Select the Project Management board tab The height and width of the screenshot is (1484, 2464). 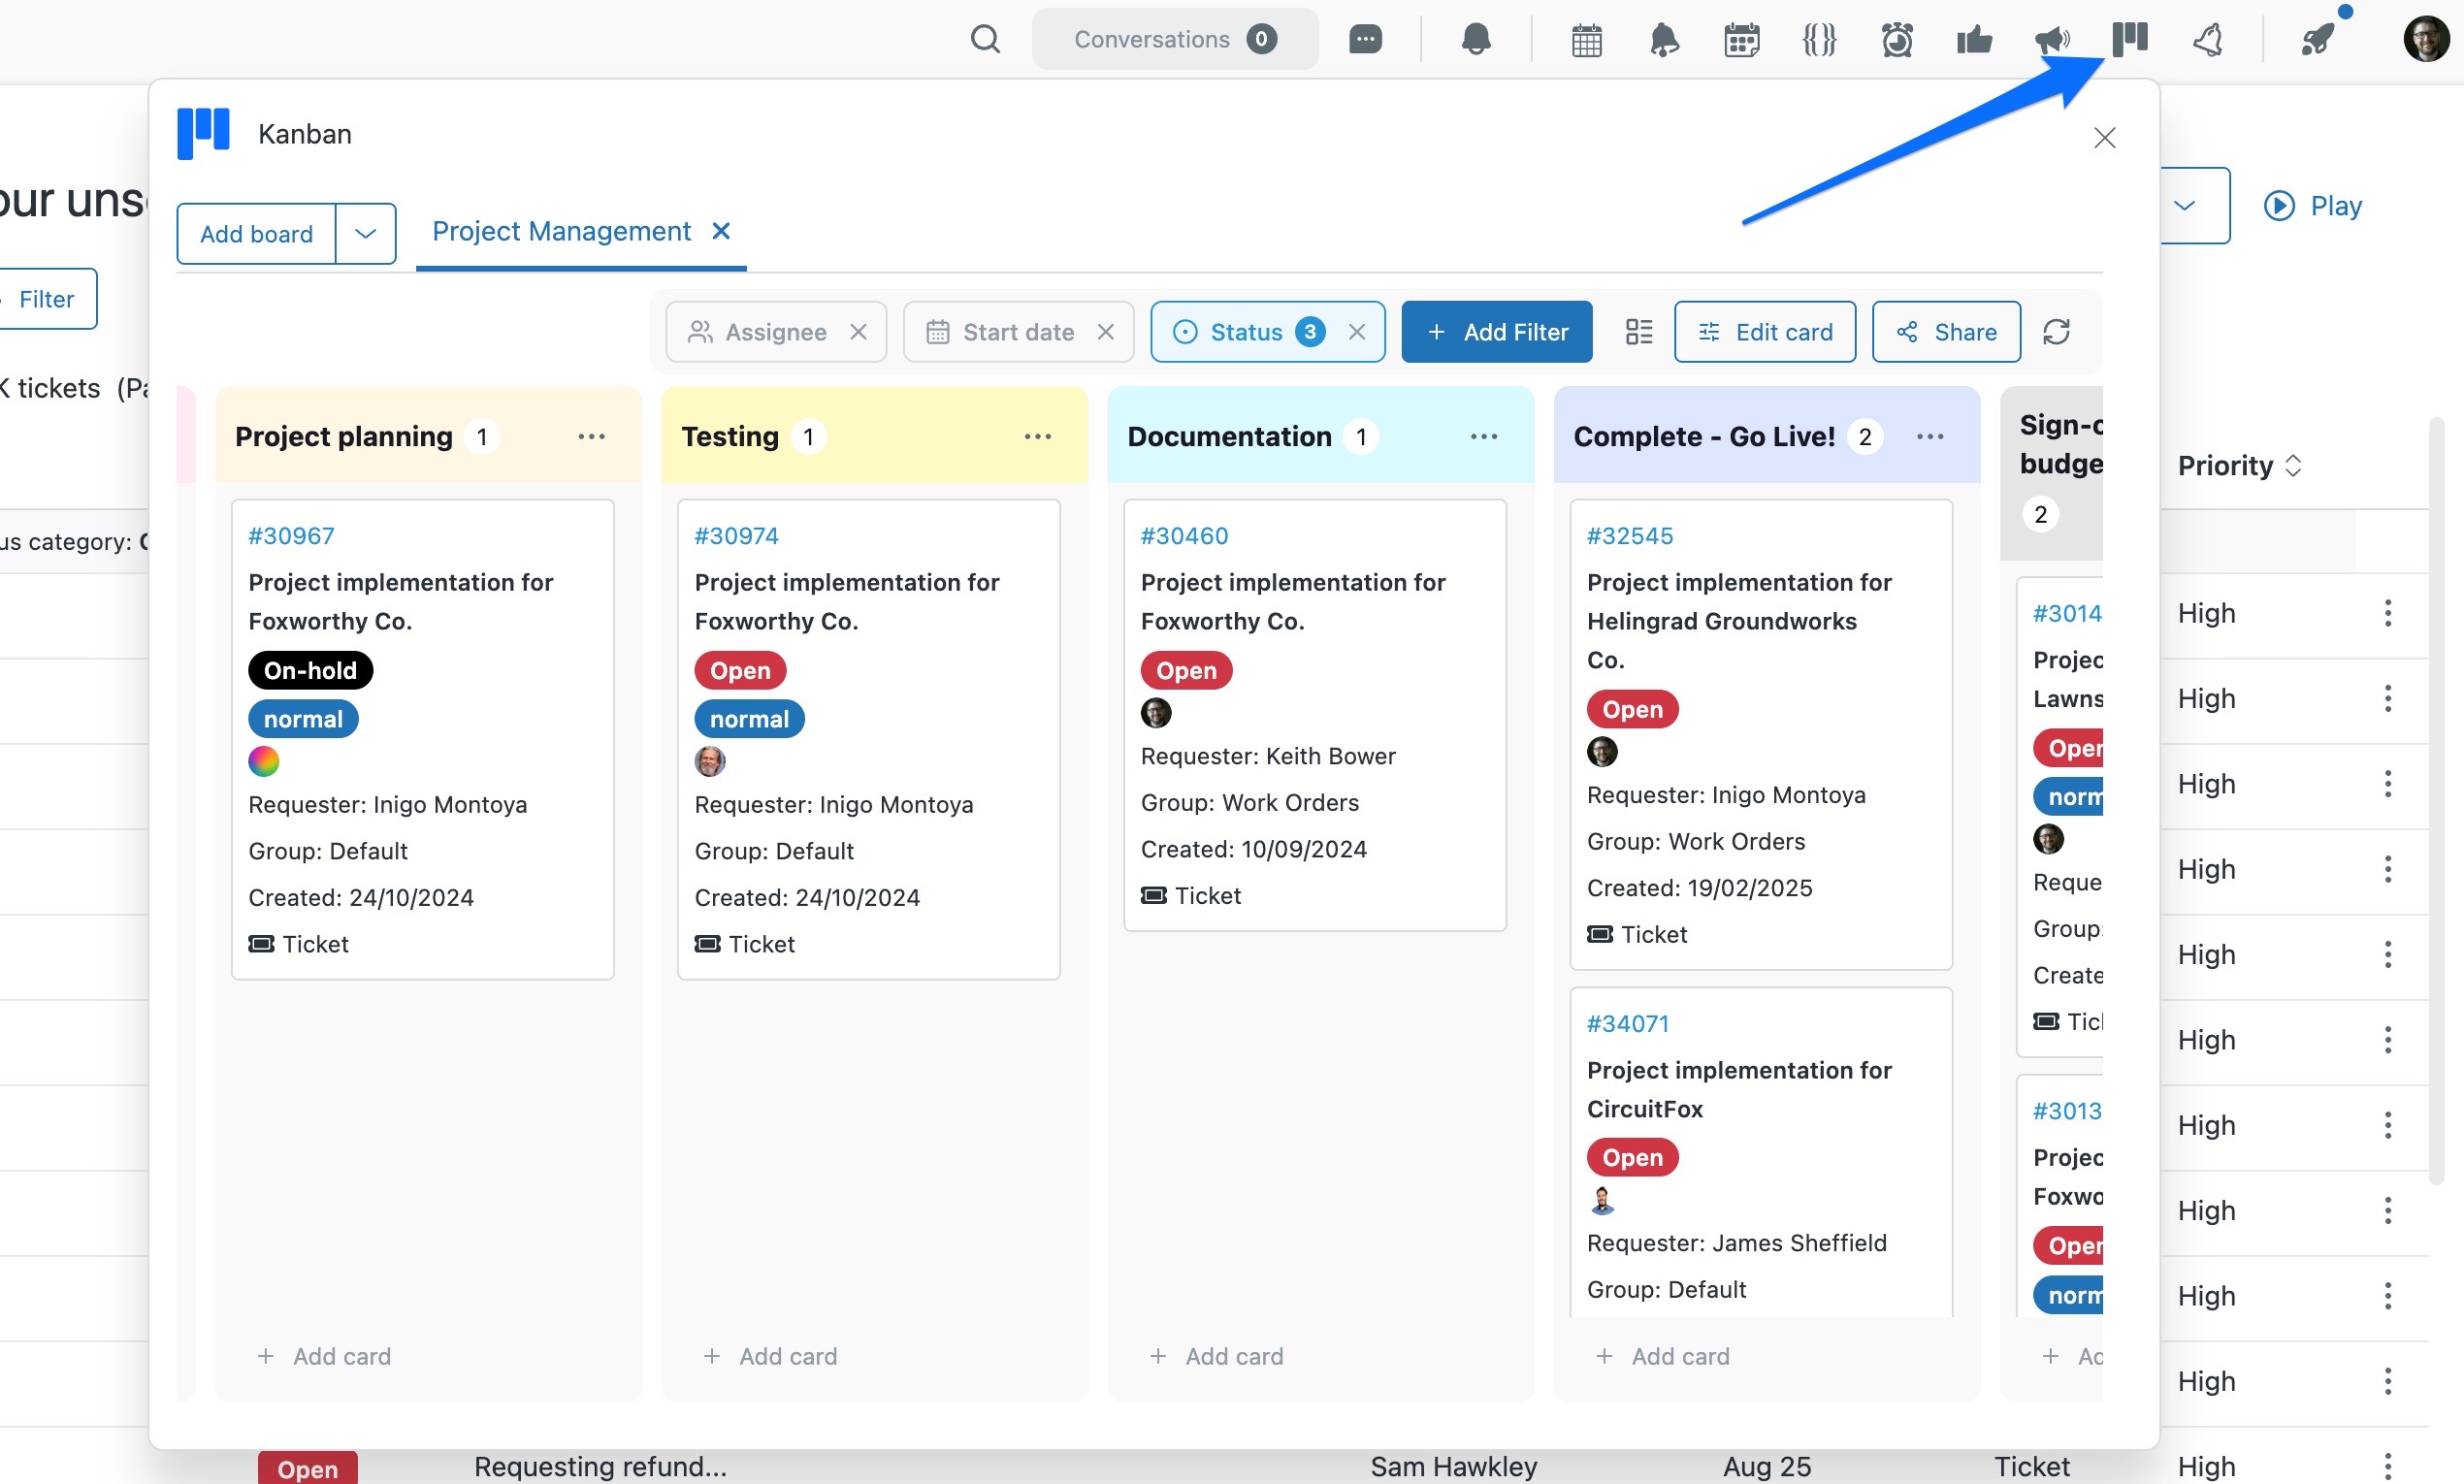coord(561,231)
